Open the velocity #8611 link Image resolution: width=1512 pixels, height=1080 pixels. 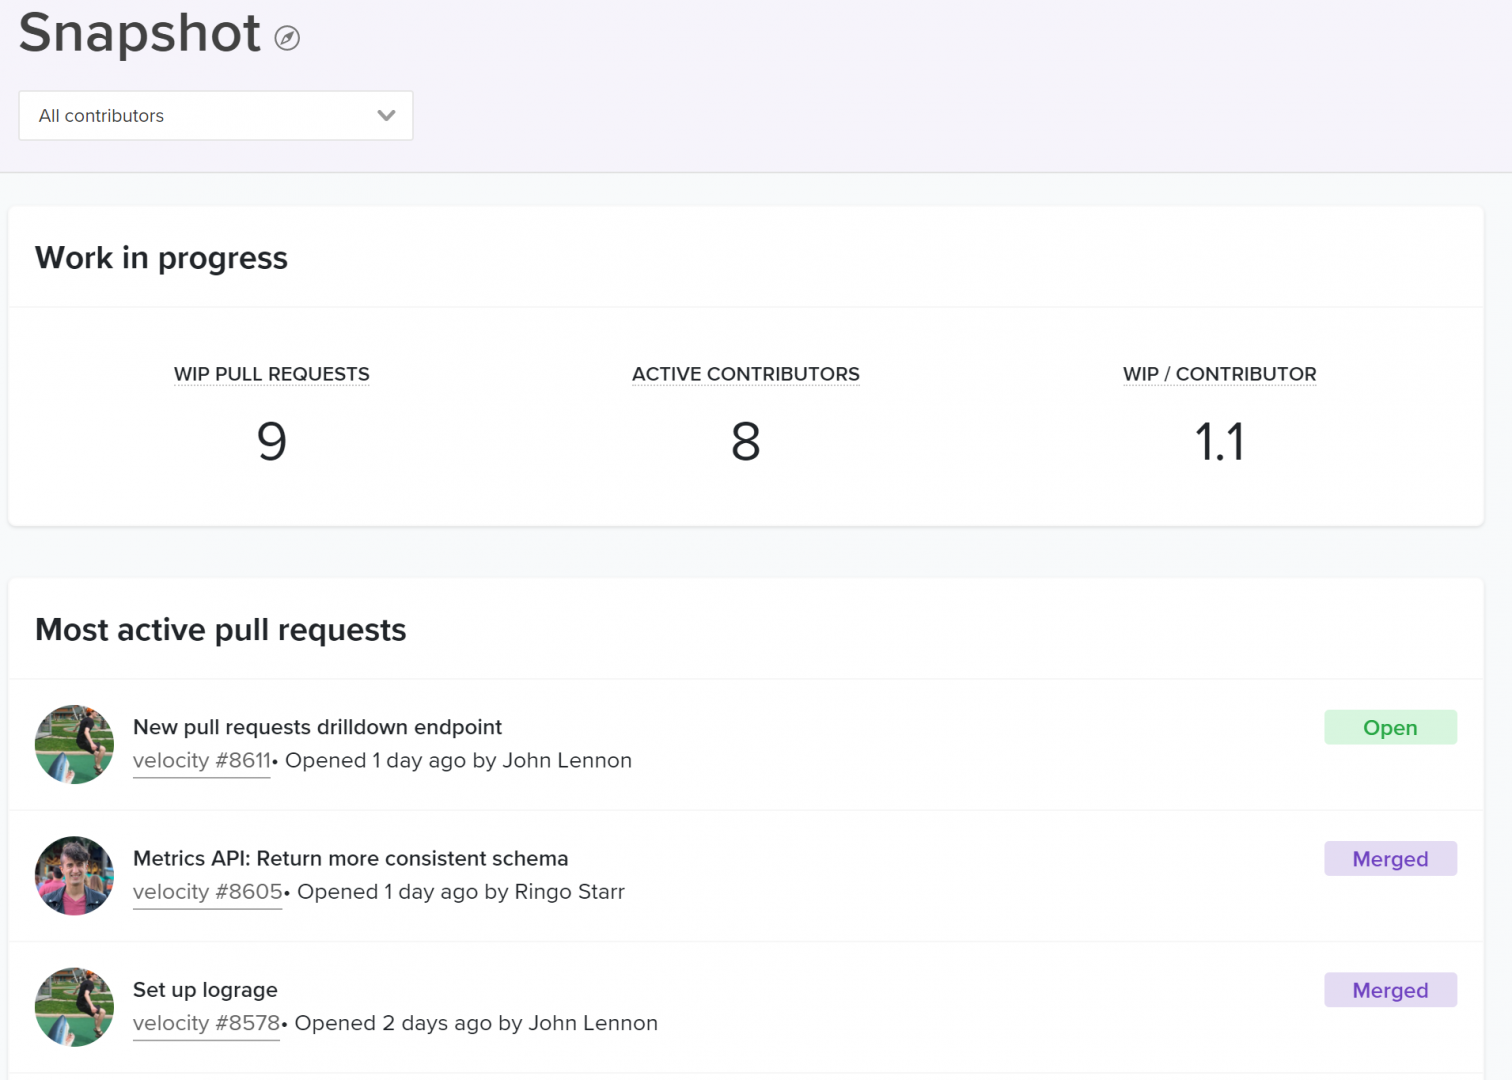point(201,760)
